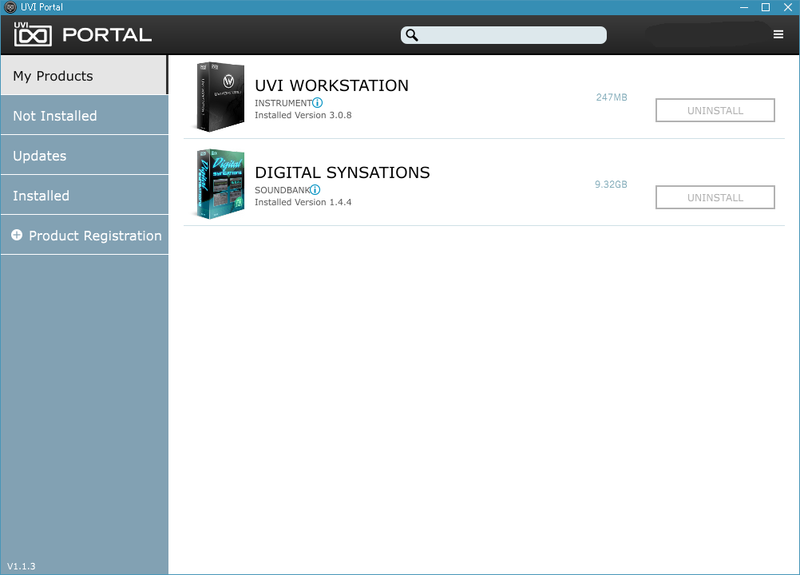Go to the Installed tab
This screenshot has width=800, height=575.
pos(84,195)
